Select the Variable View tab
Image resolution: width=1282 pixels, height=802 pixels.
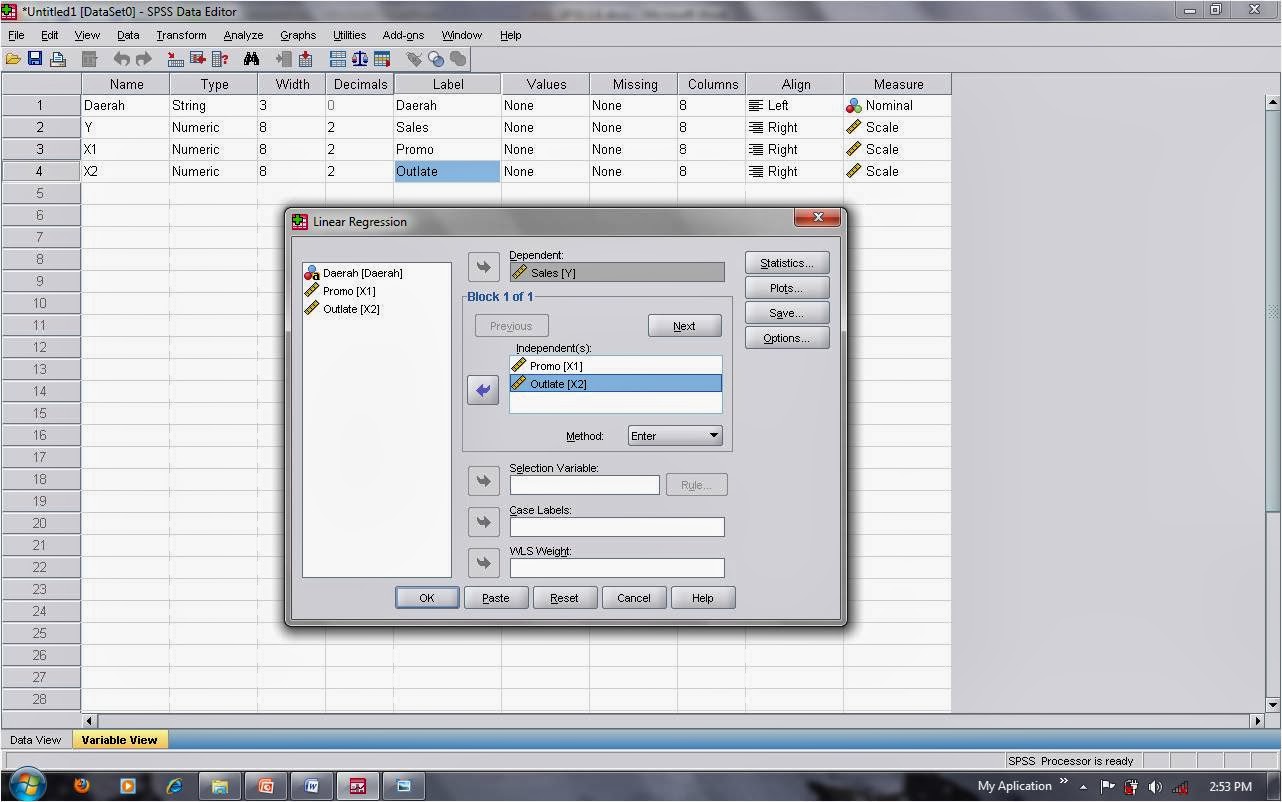tap(119, 740)
